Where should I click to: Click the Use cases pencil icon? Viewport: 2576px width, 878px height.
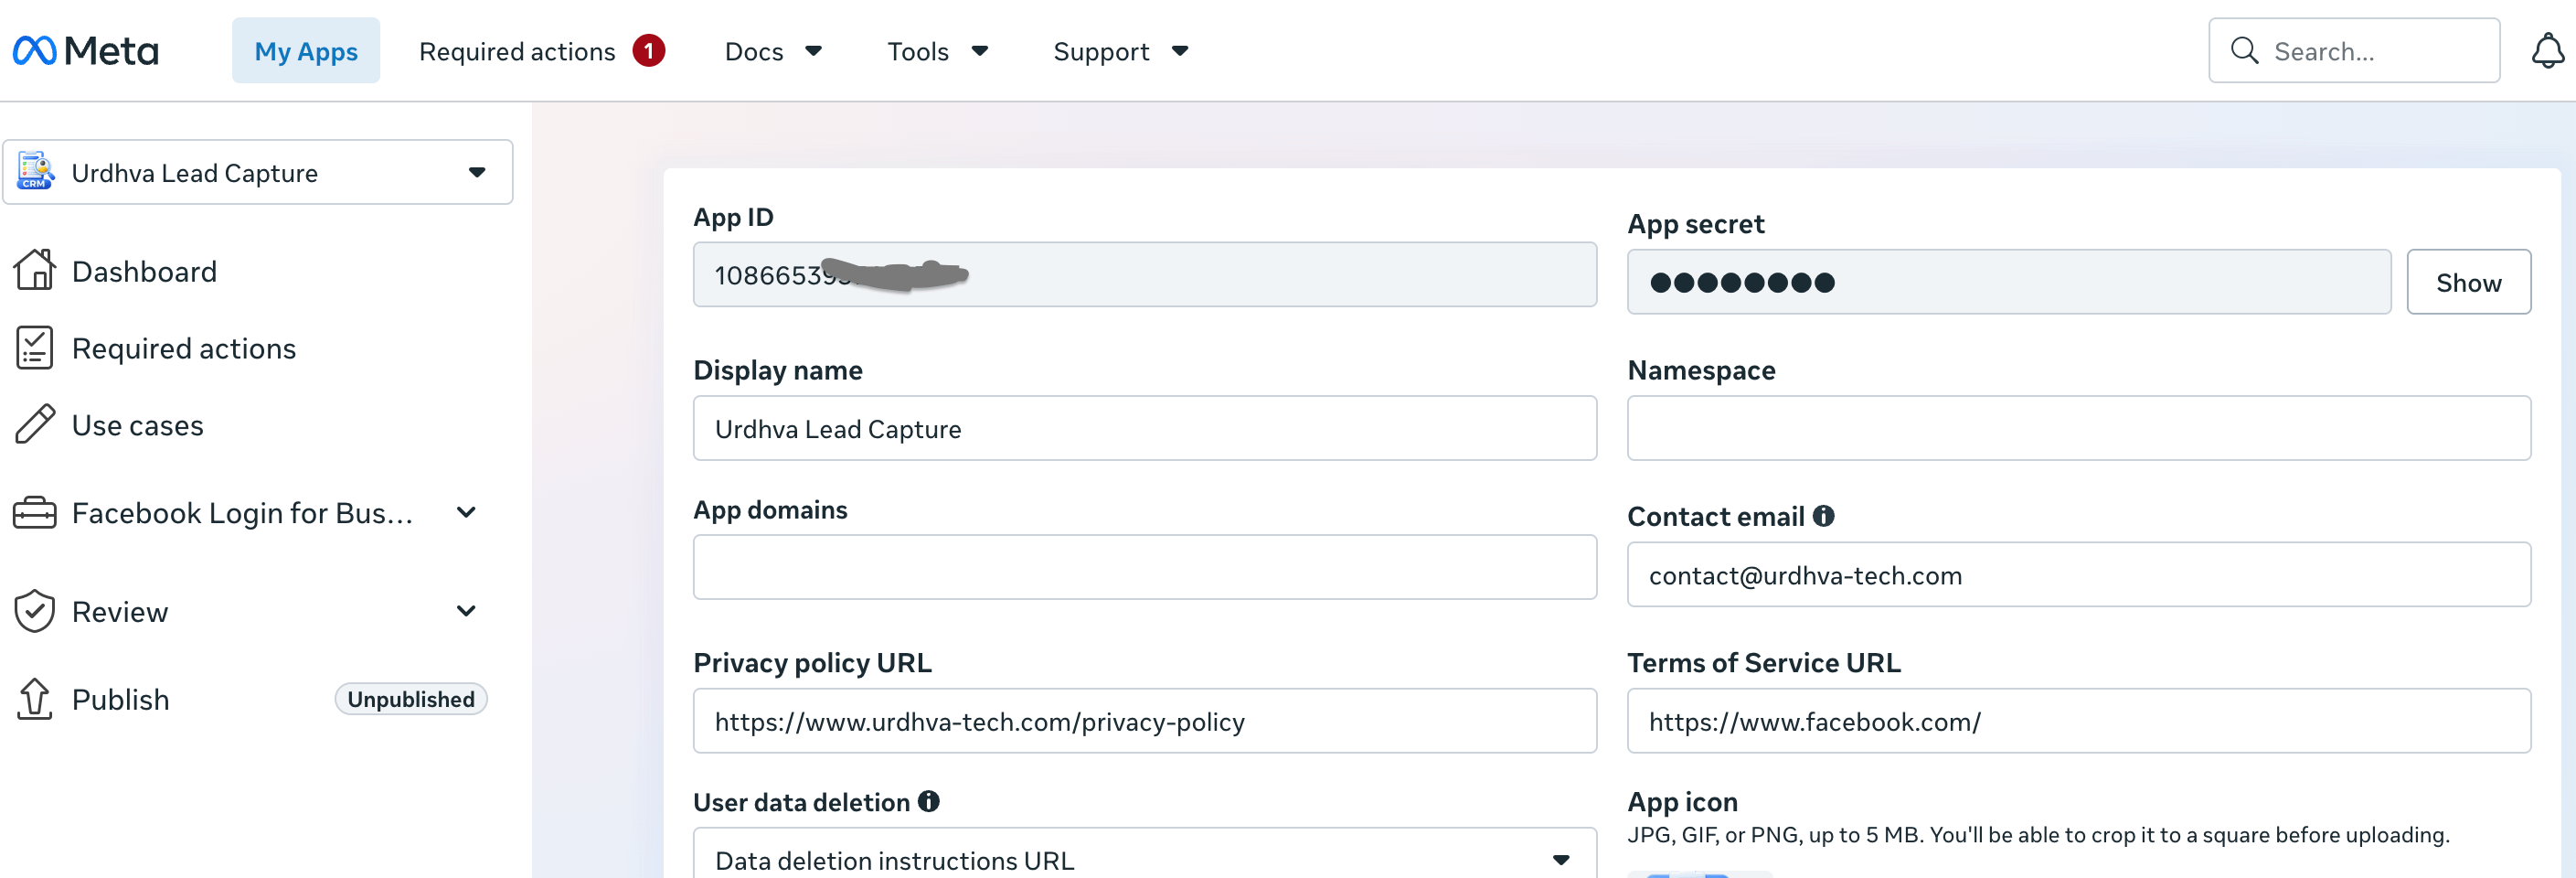coord(35,424)
